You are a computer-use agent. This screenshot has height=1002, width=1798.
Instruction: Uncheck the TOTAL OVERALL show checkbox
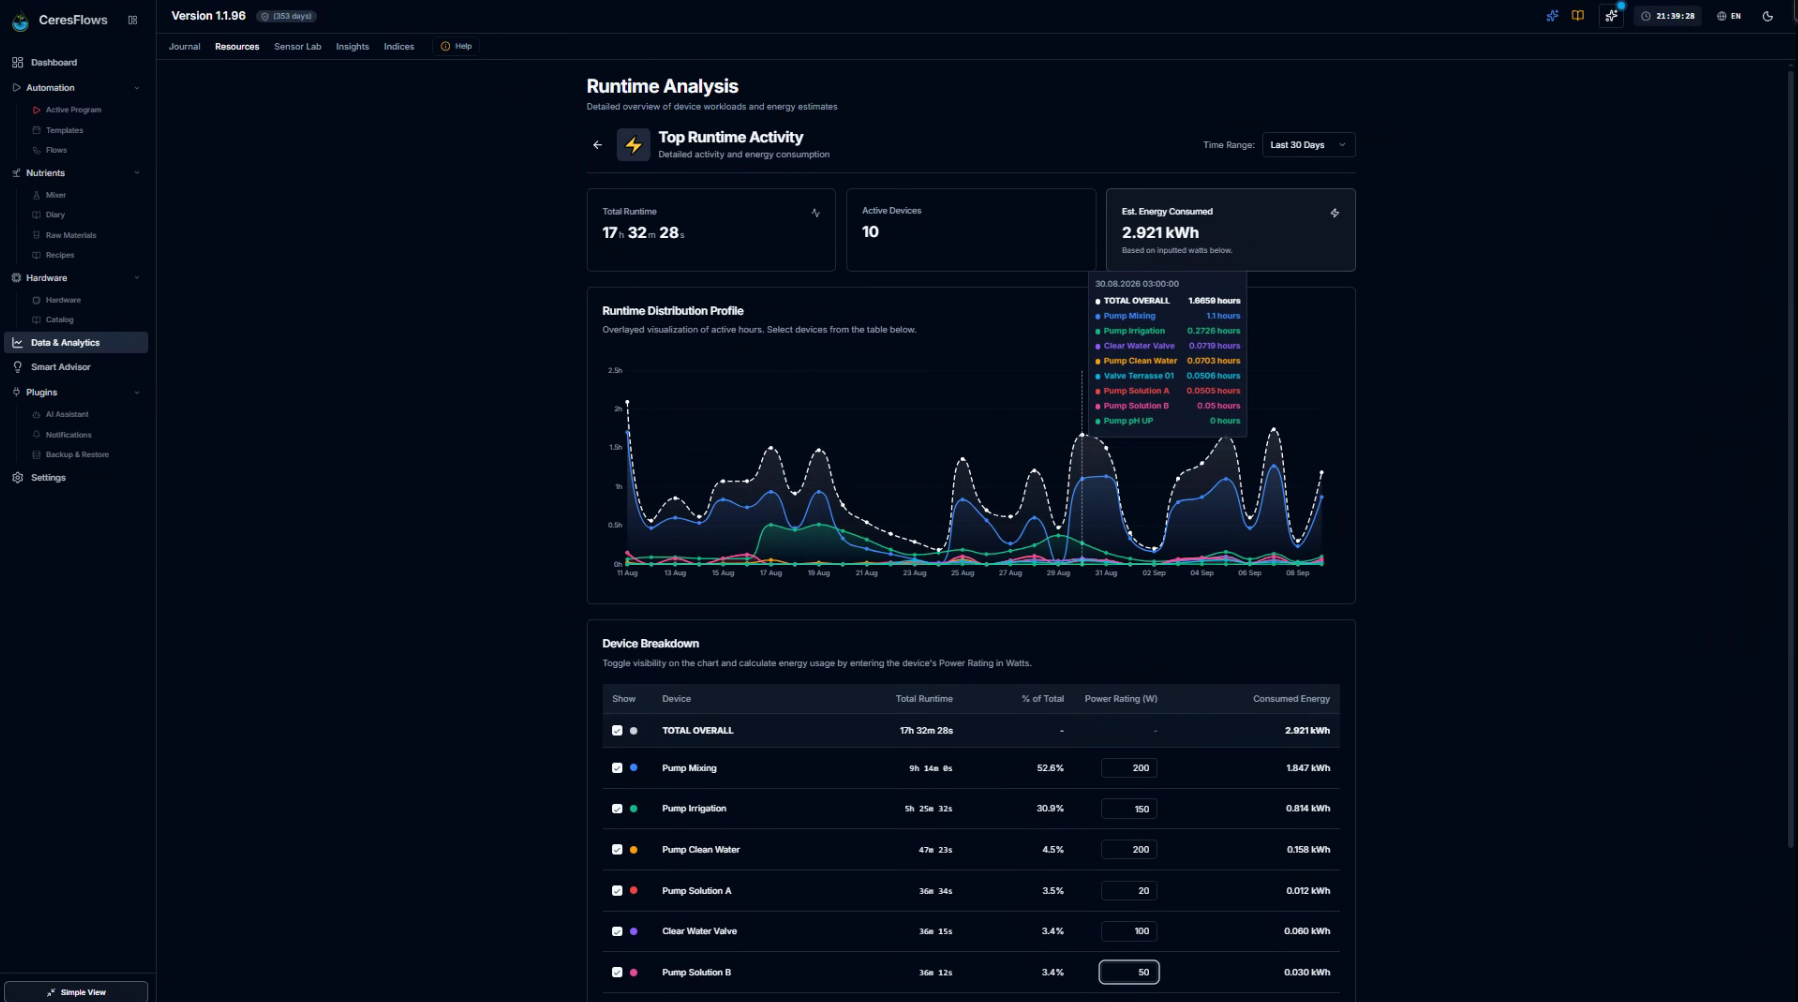click(x=617, y=731)
